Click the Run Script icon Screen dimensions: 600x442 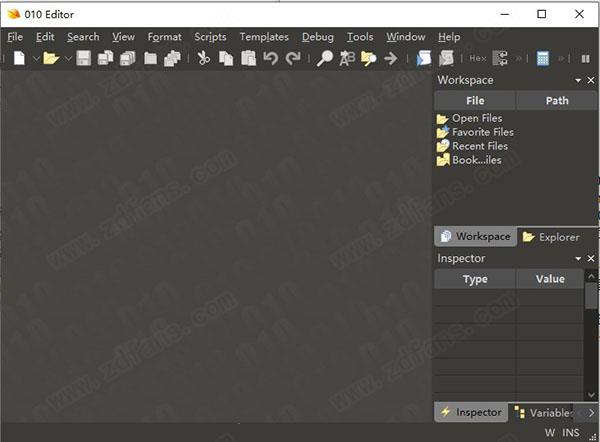tap(424, 58)
